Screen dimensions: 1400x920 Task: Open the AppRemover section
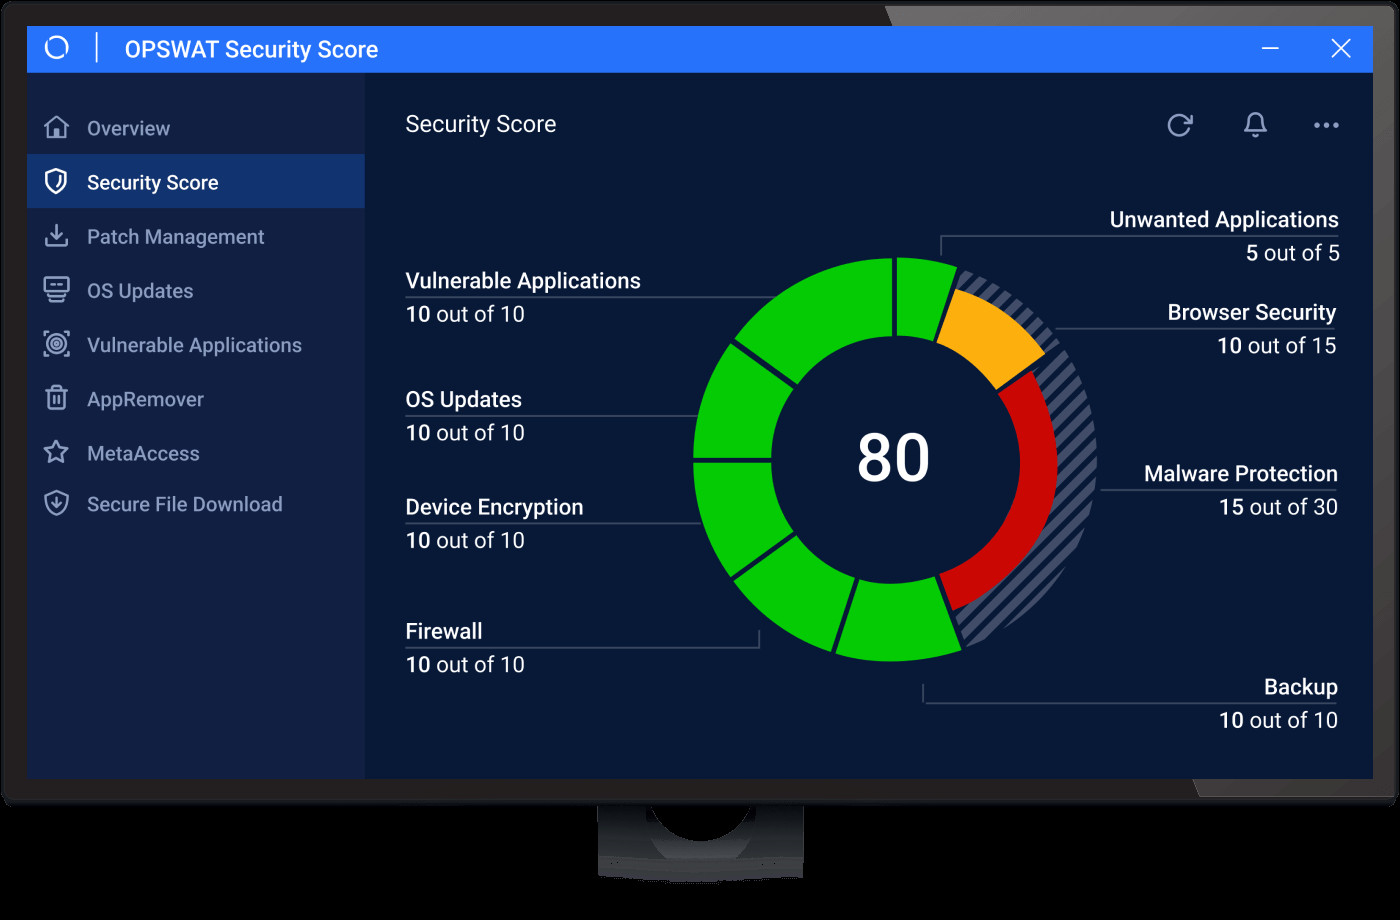click(196, 398)
